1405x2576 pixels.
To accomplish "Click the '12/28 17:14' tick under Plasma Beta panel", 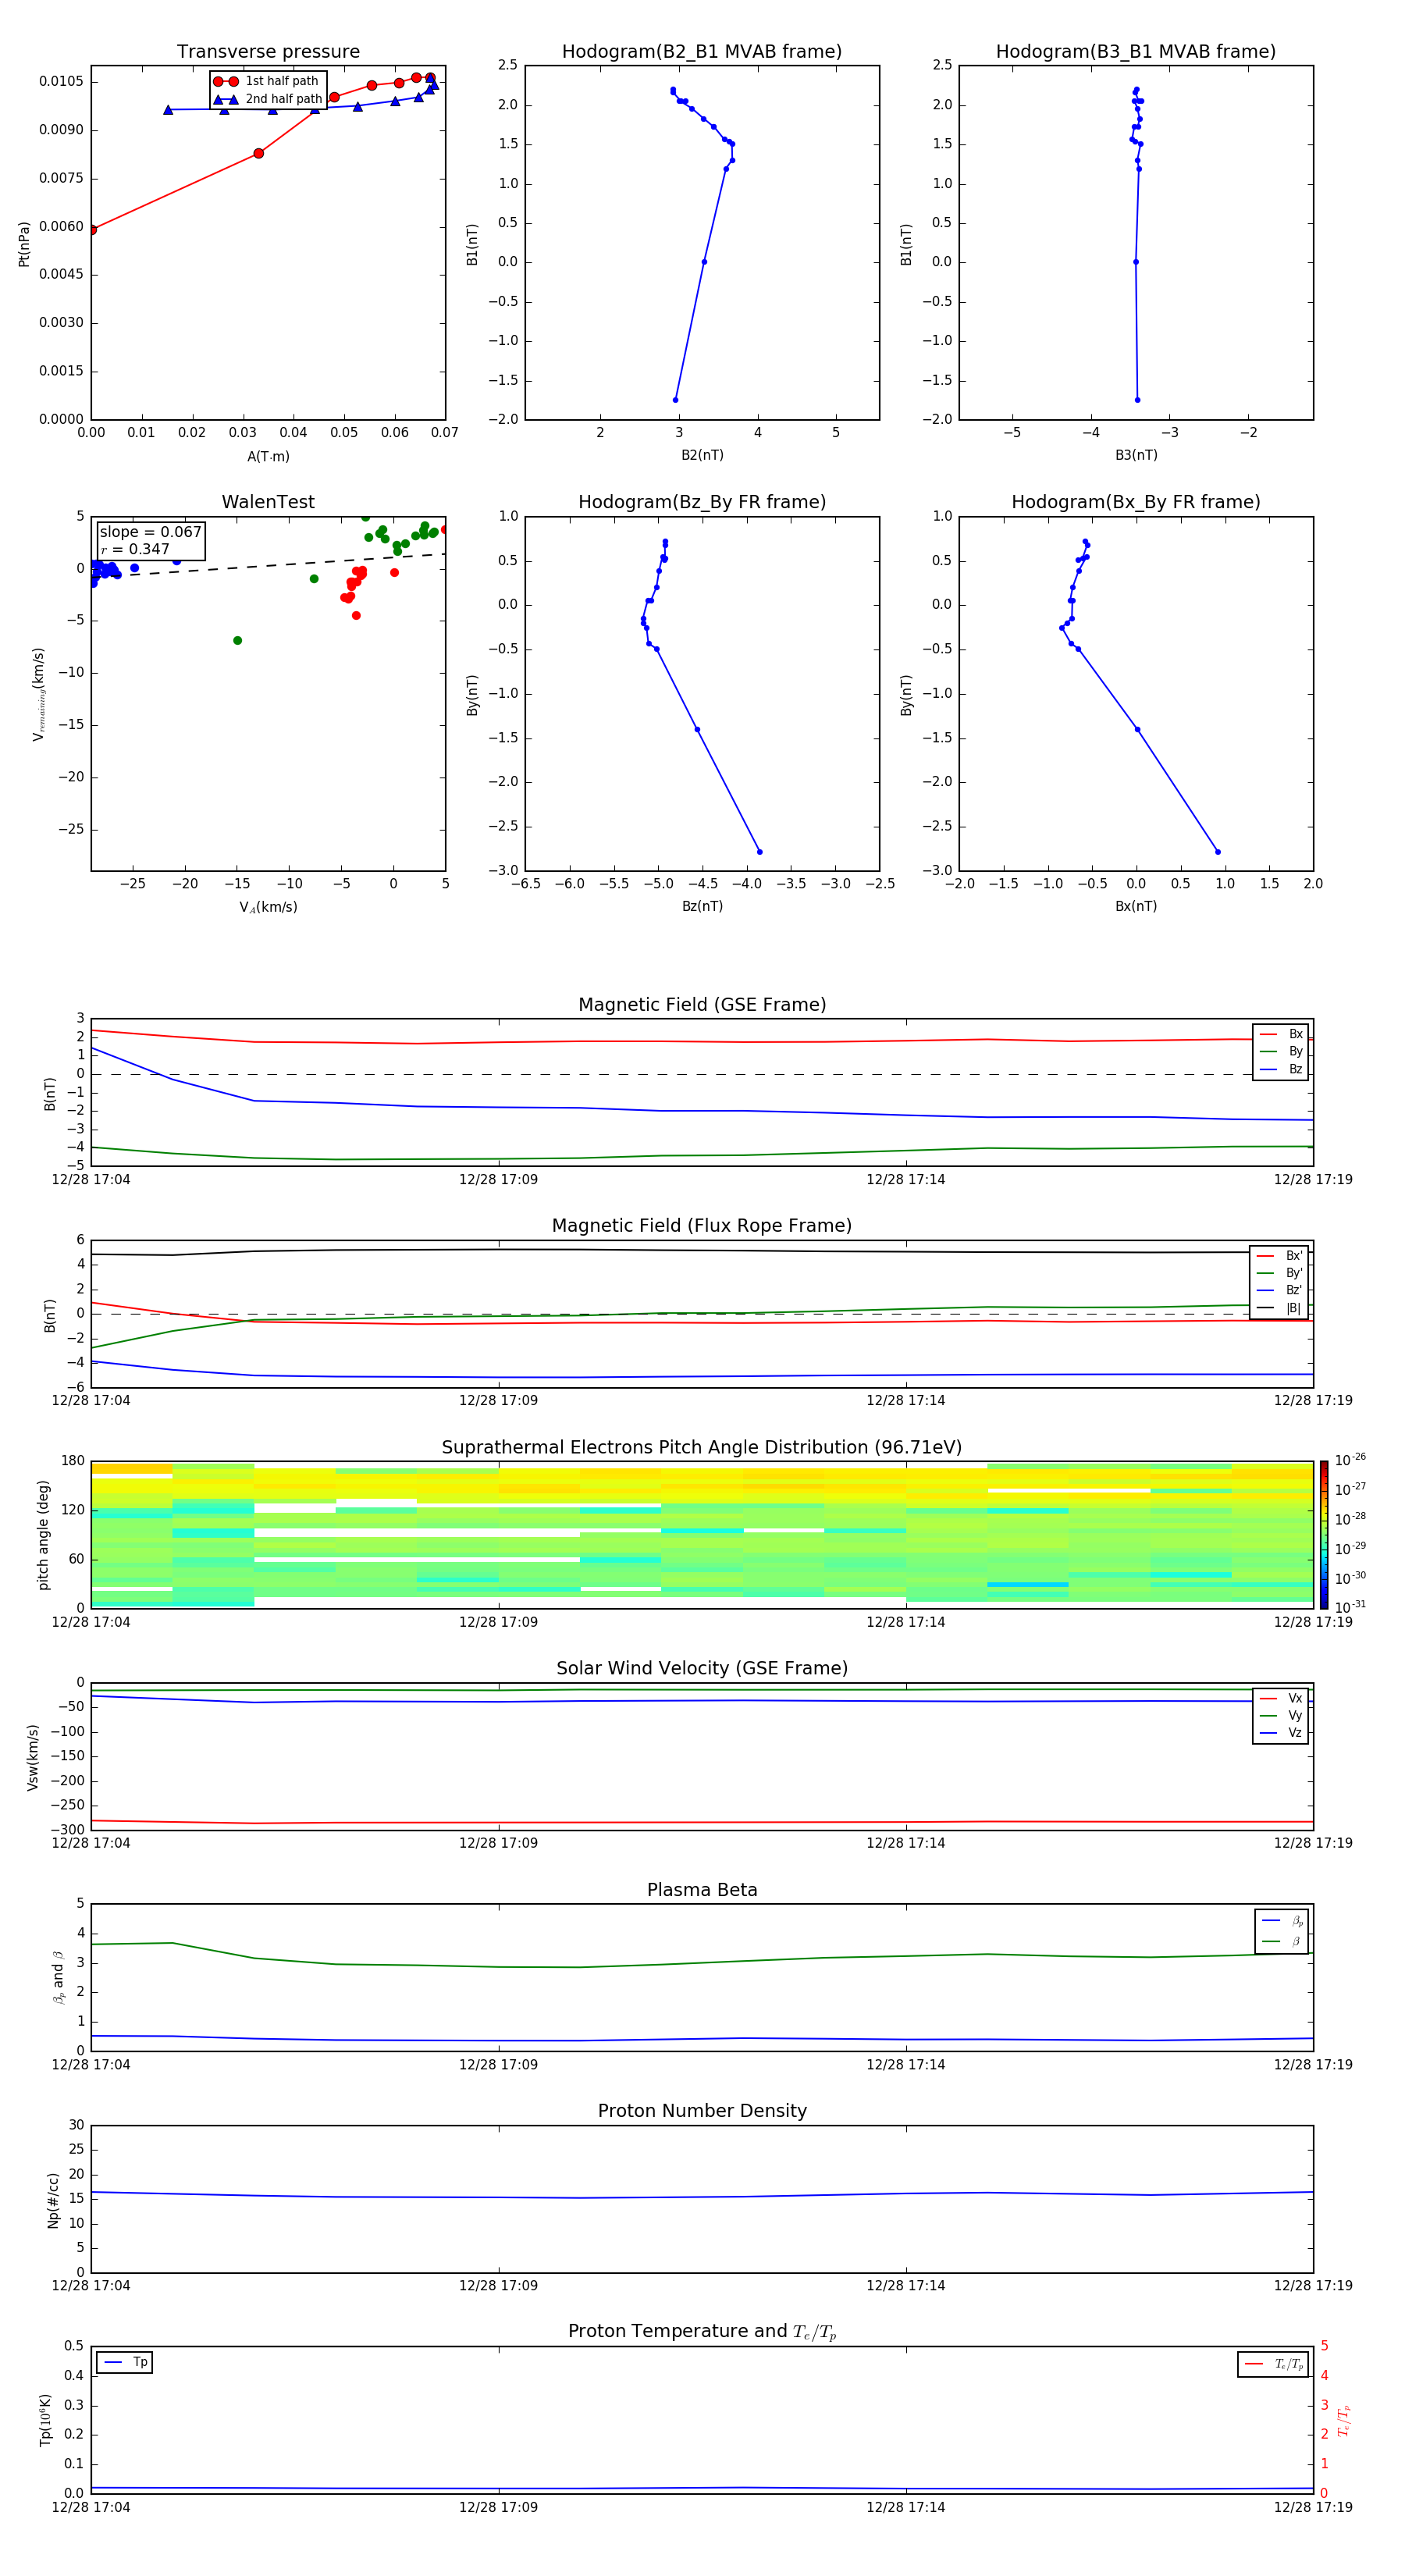I will (x=905, y=2064).
